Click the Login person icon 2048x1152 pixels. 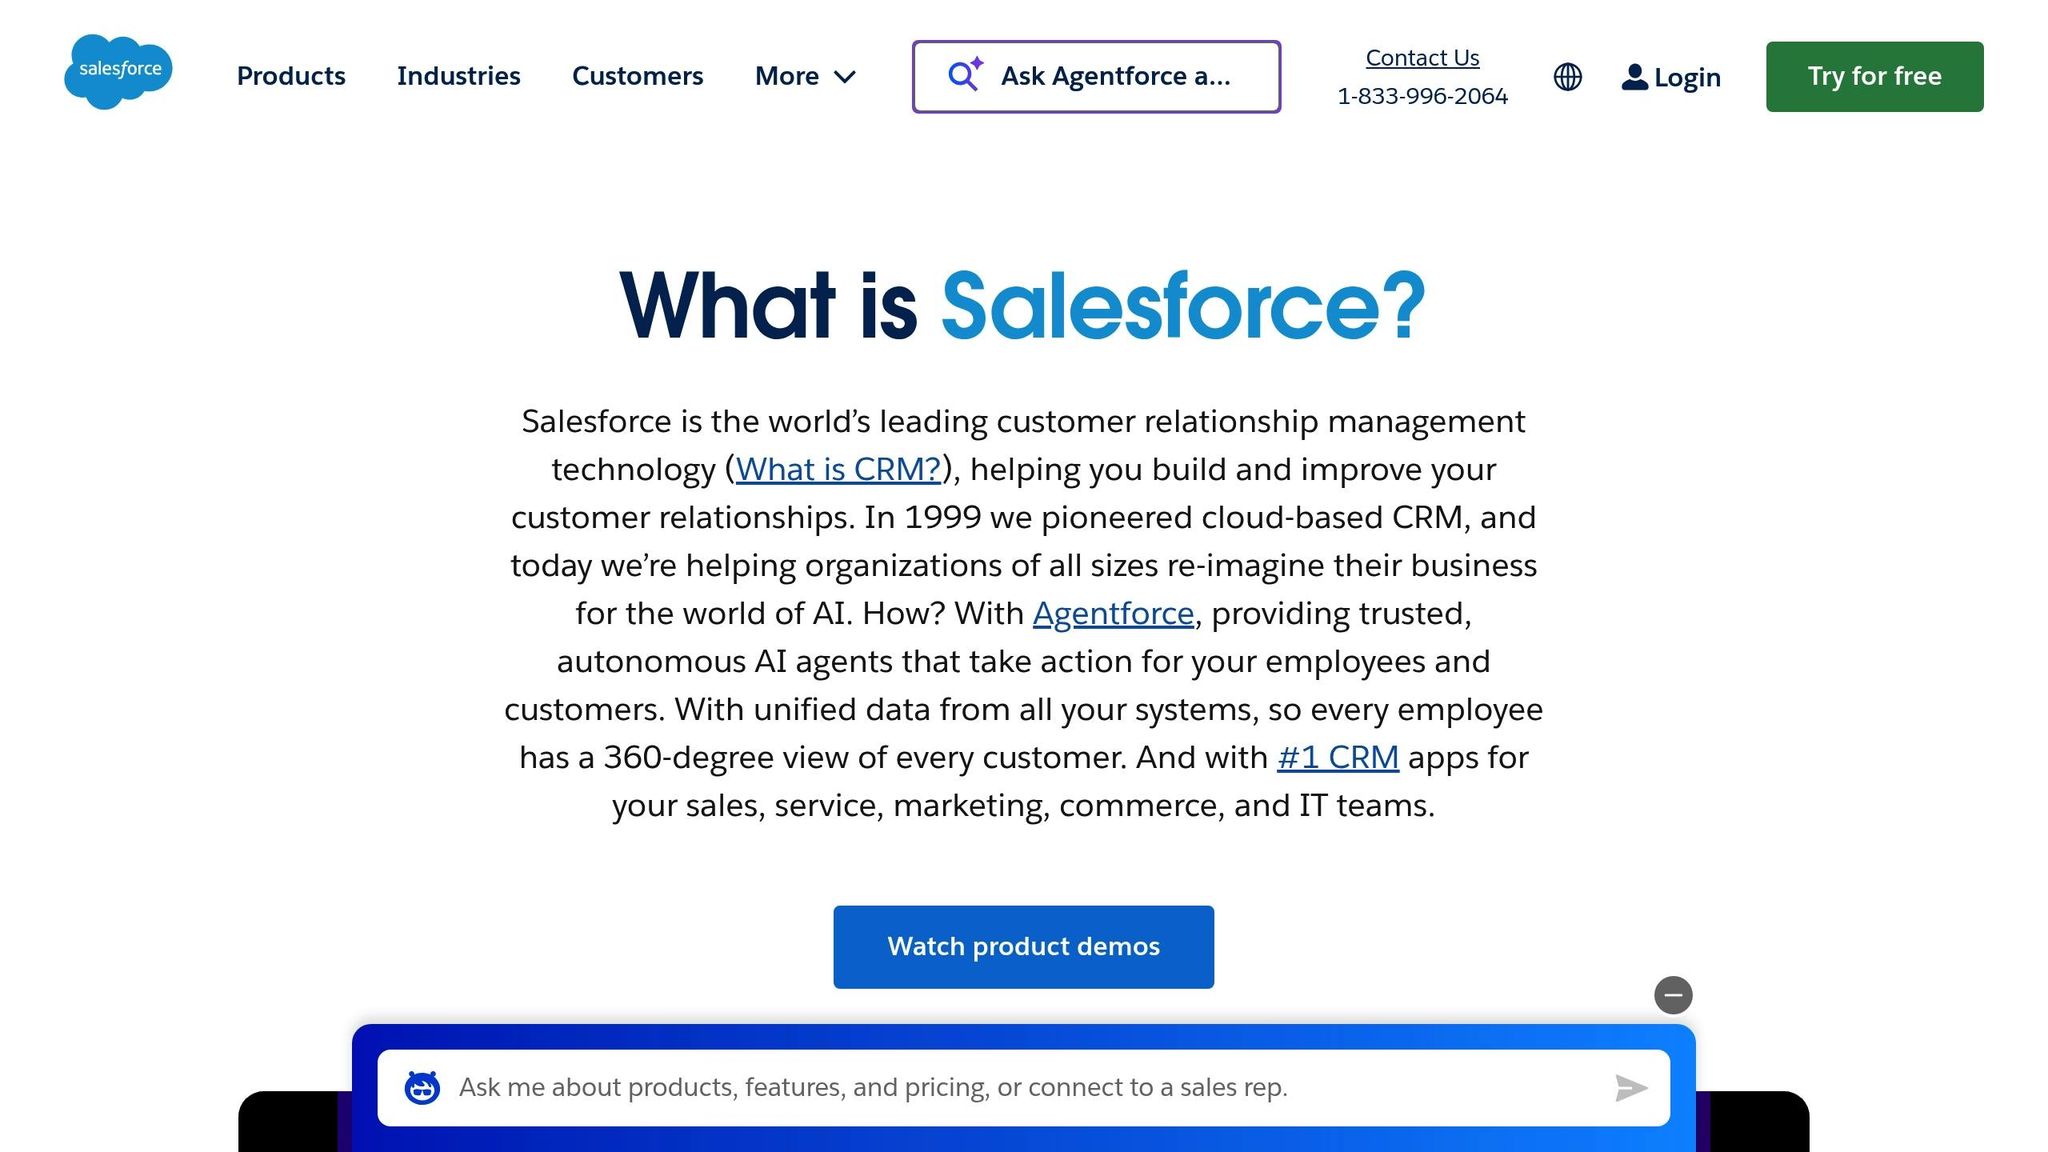(x=1634, y=76)
